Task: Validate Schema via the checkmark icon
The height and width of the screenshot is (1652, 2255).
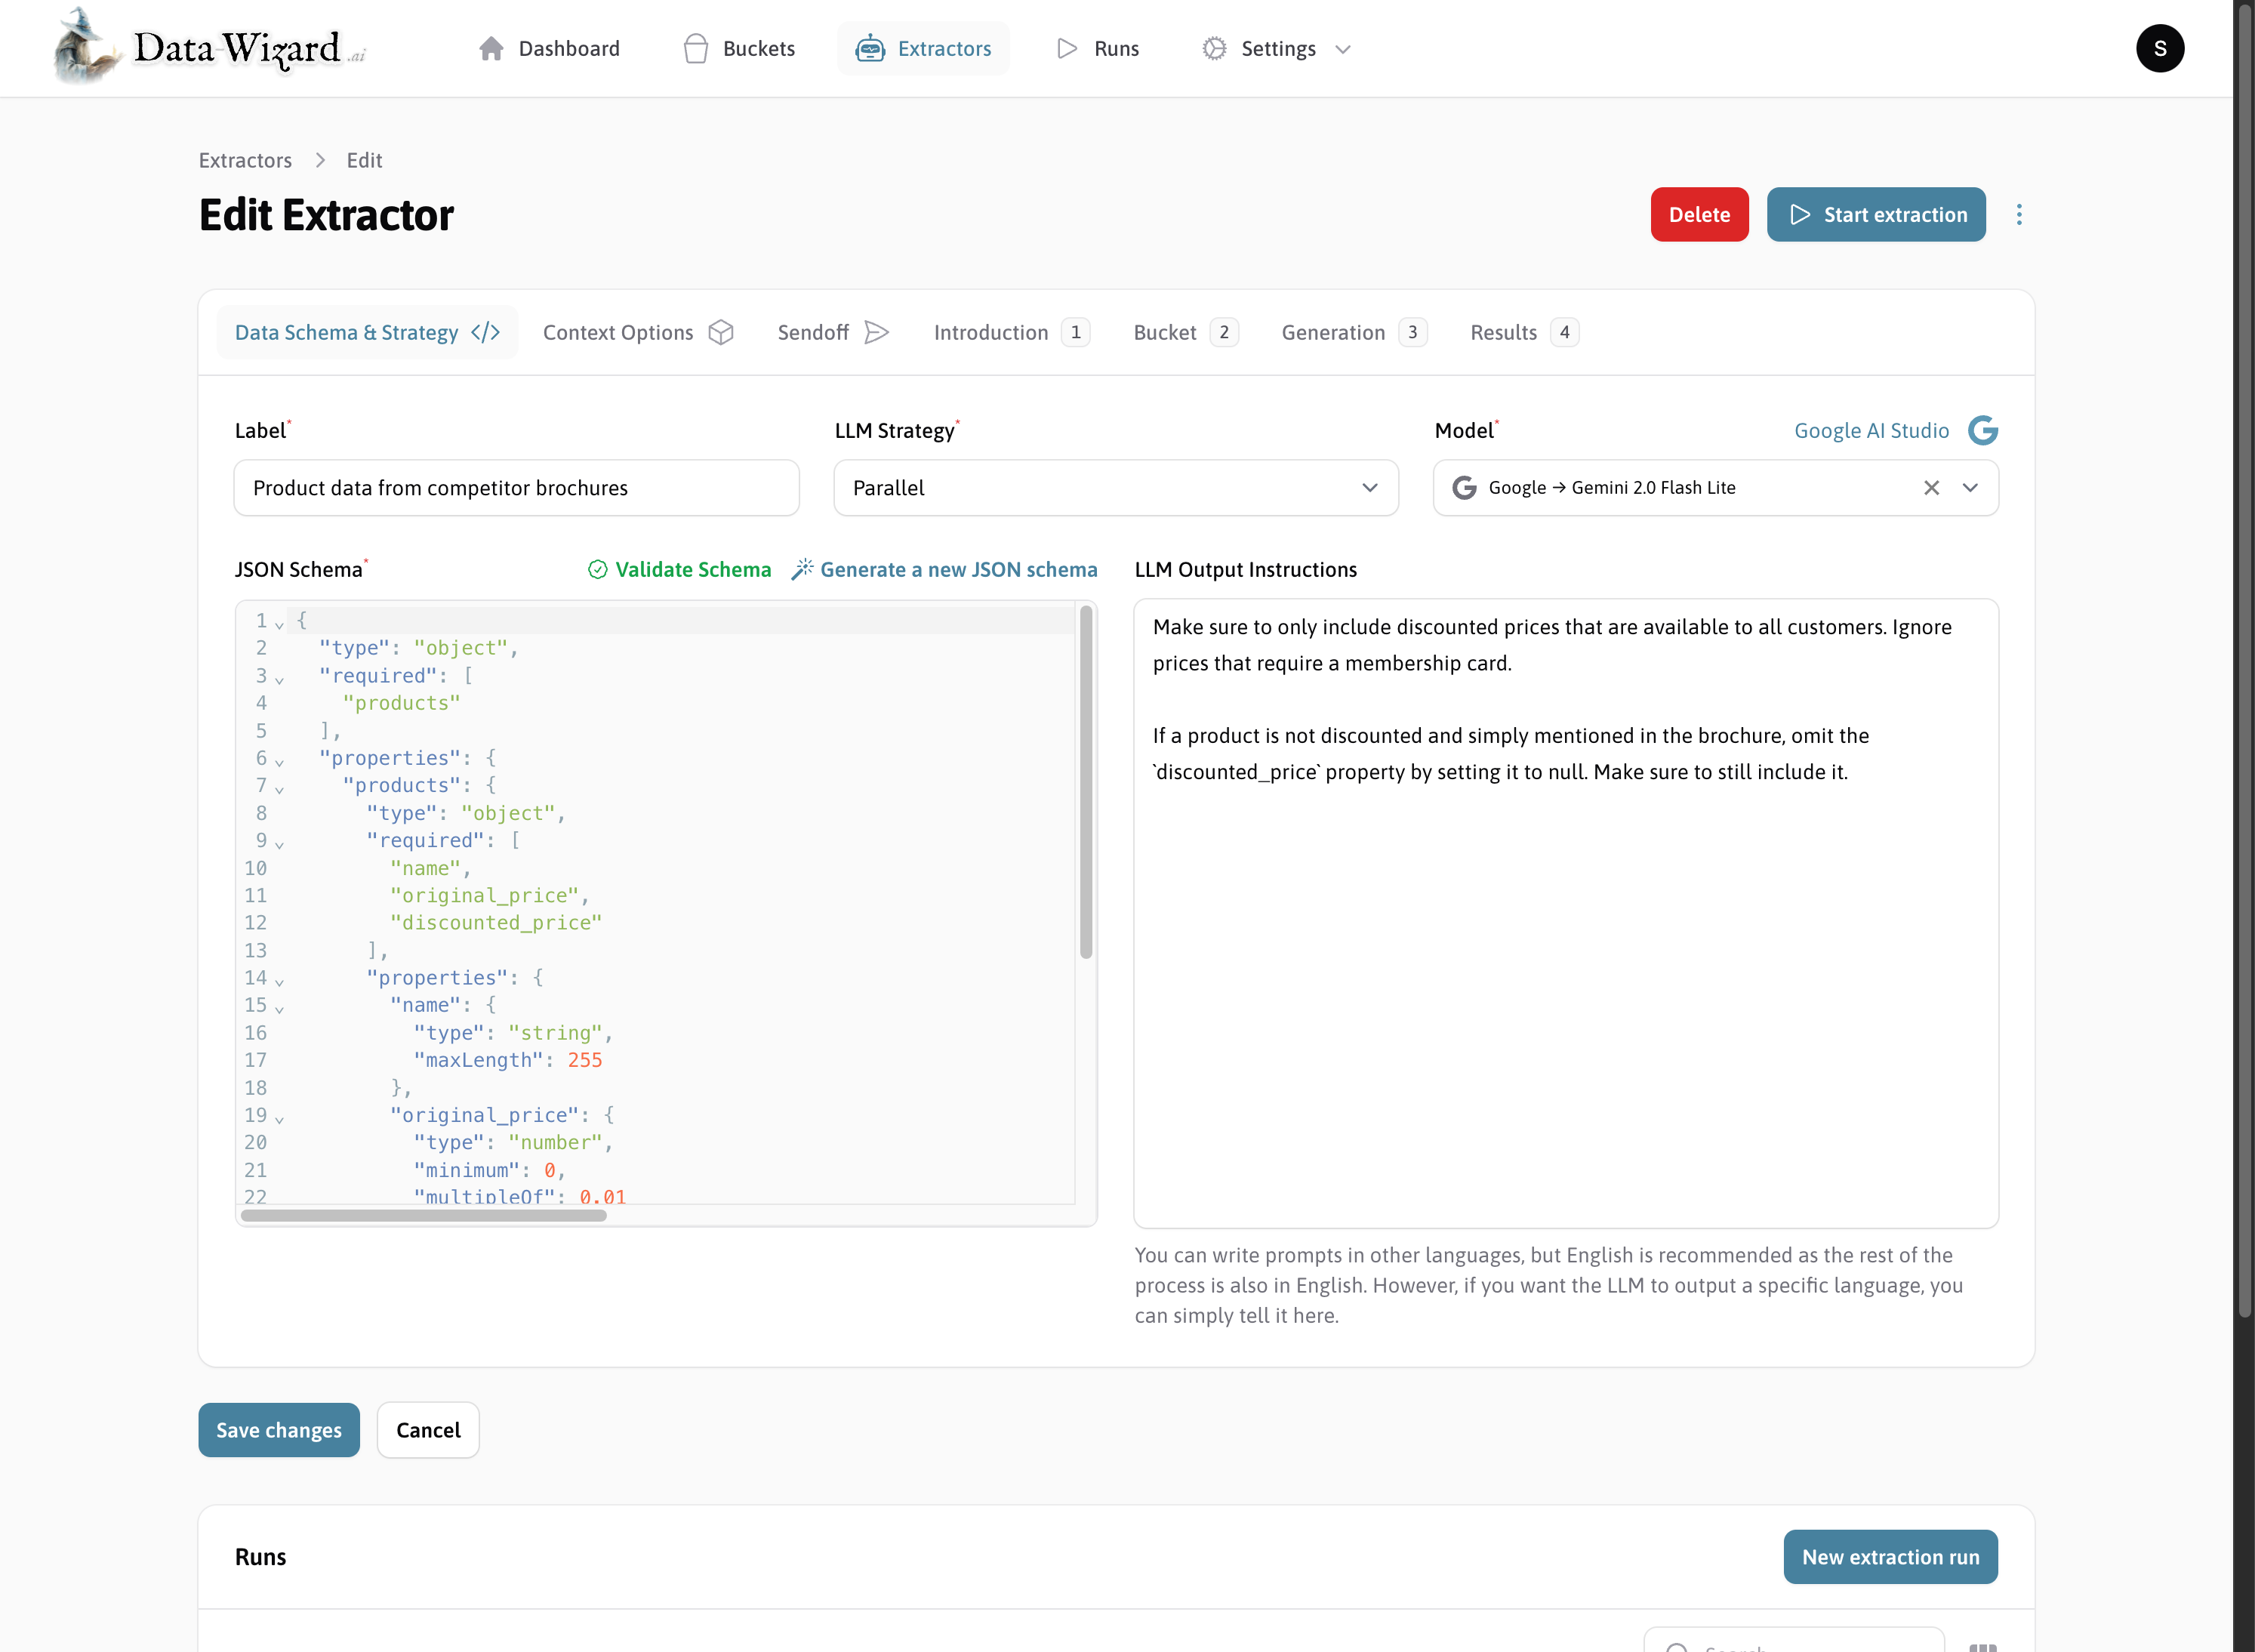Action: point(597,569)
